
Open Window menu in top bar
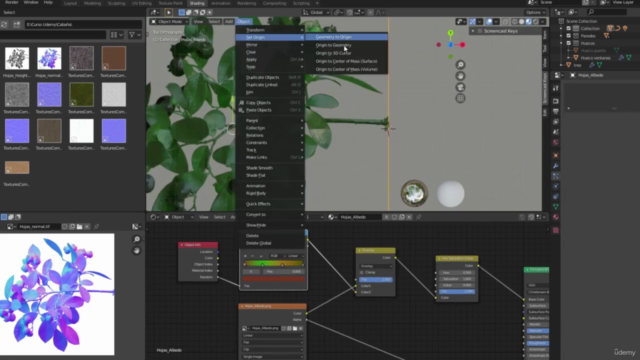(31, 2)
